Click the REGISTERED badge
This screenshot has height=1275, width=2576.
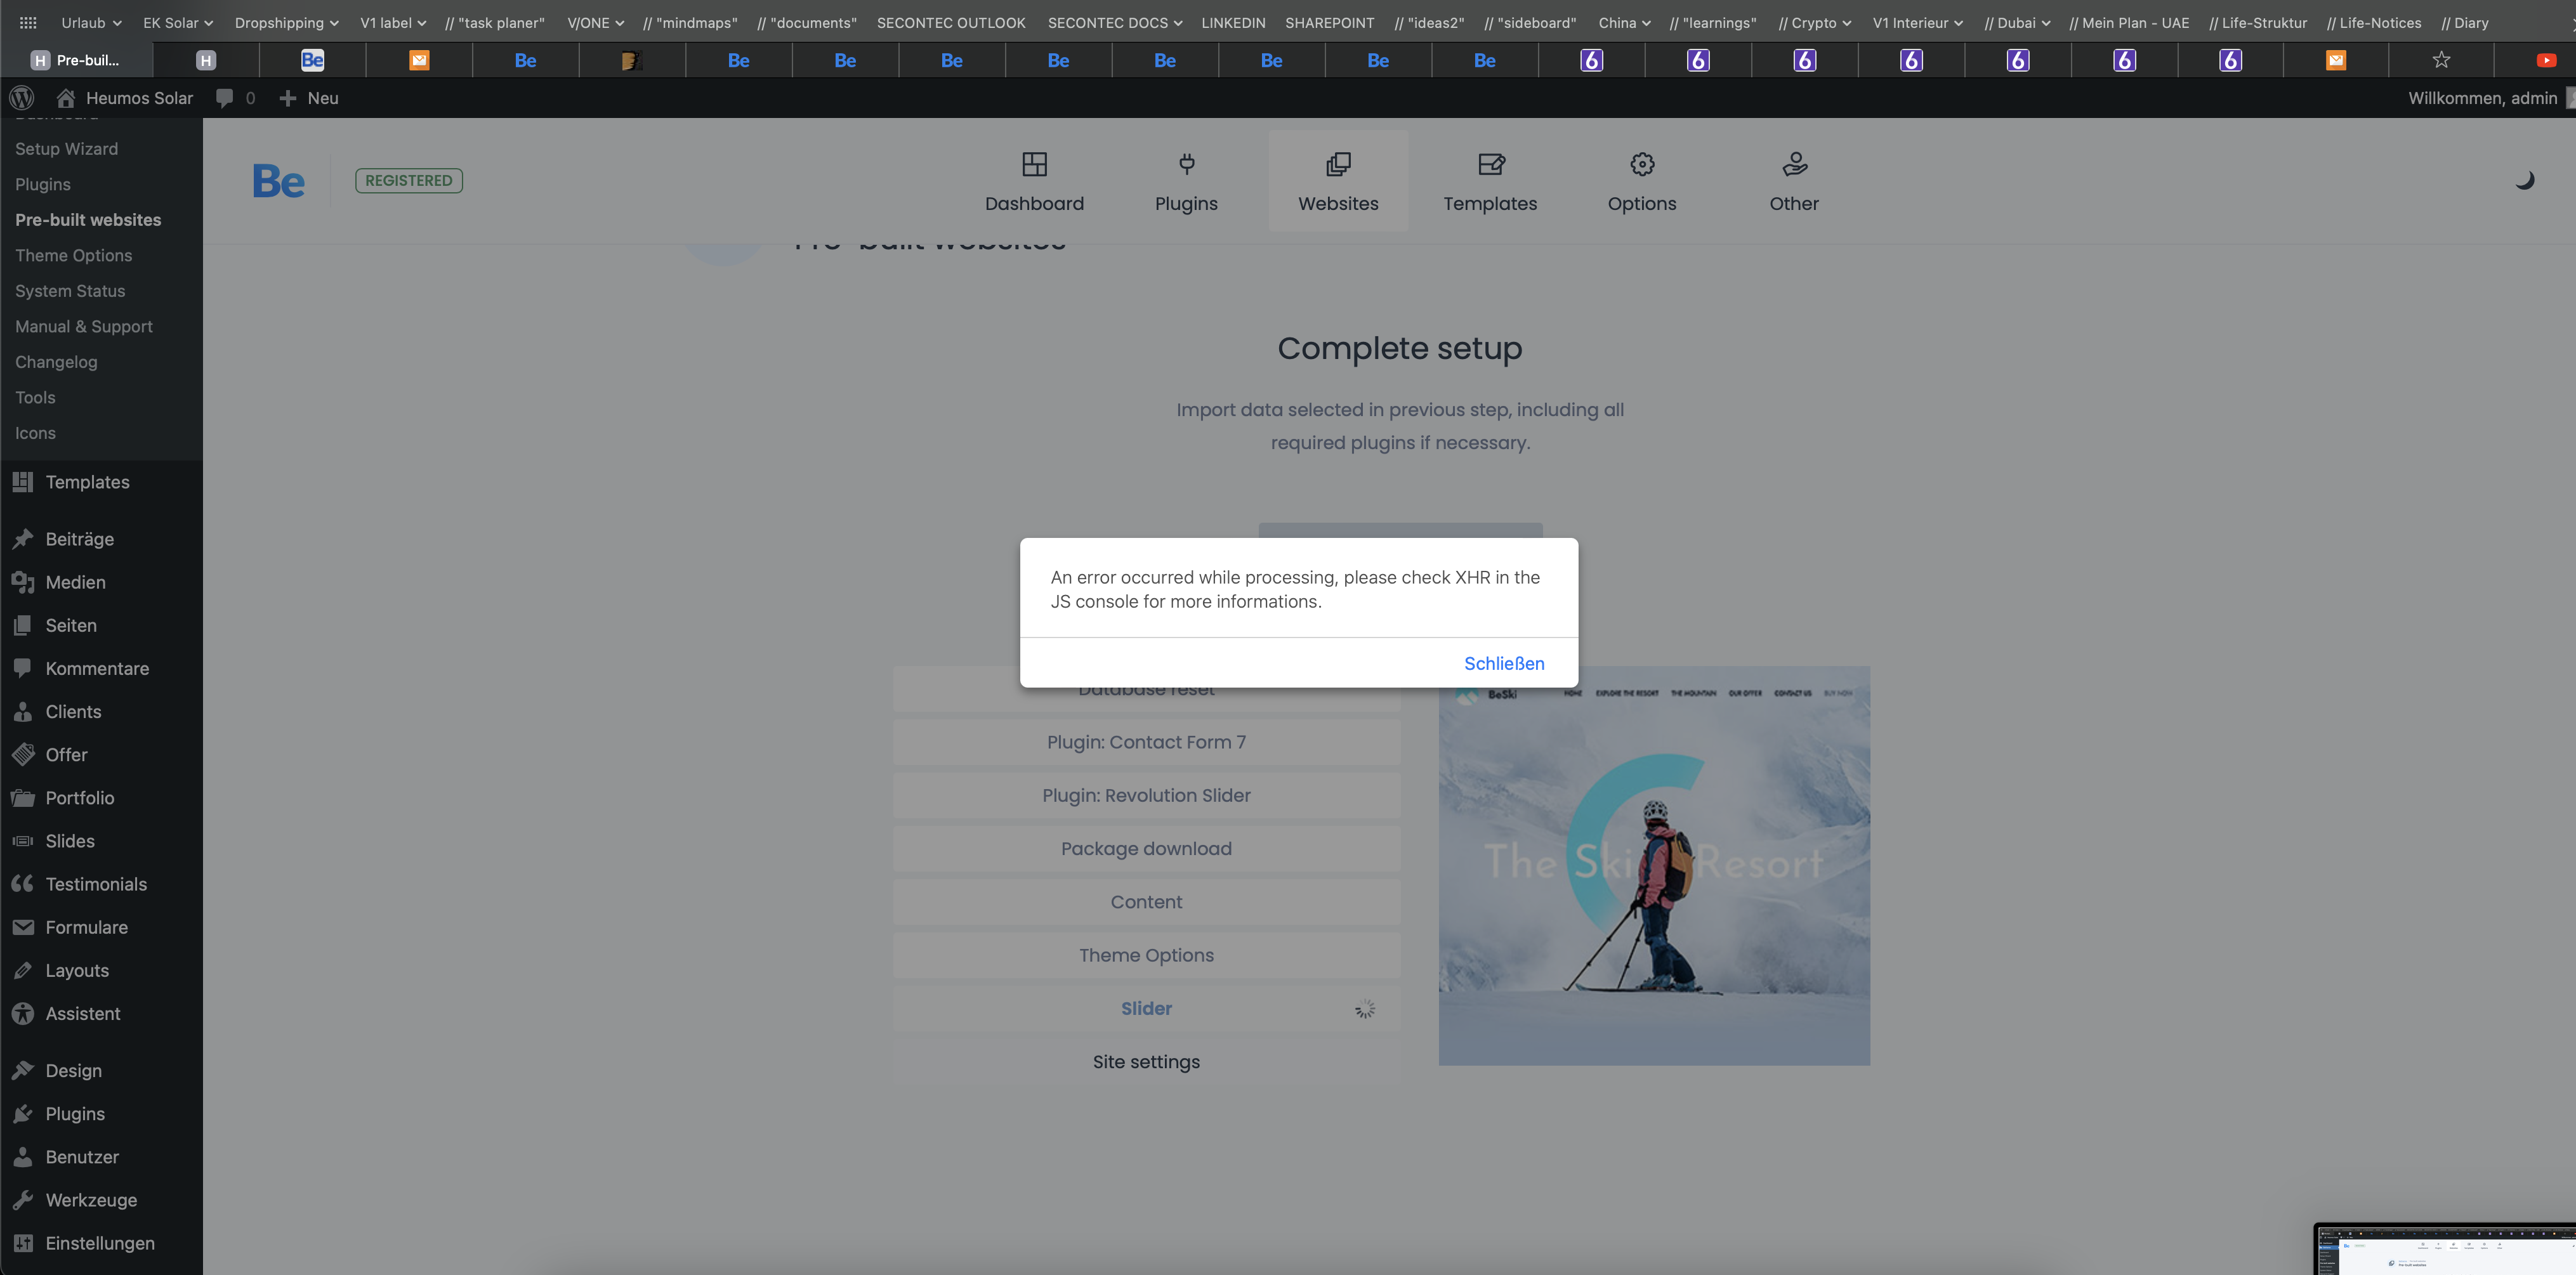coord(408,181)
